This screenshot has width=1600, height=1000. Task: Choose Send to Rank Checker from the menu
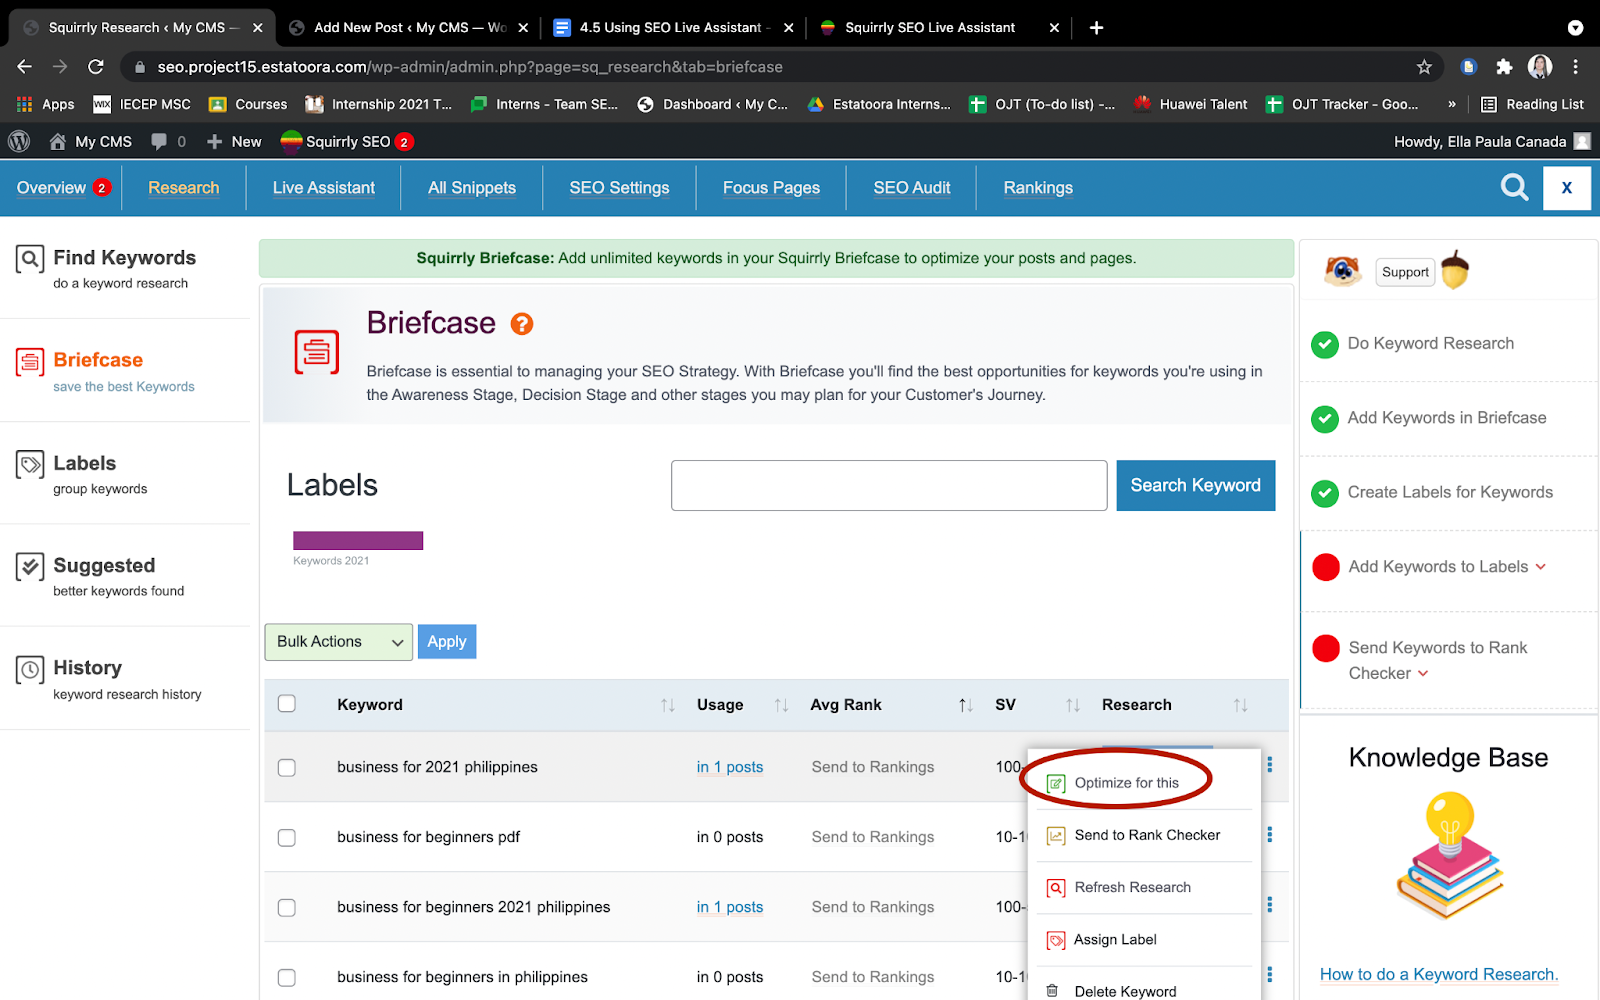point(1147,836)
